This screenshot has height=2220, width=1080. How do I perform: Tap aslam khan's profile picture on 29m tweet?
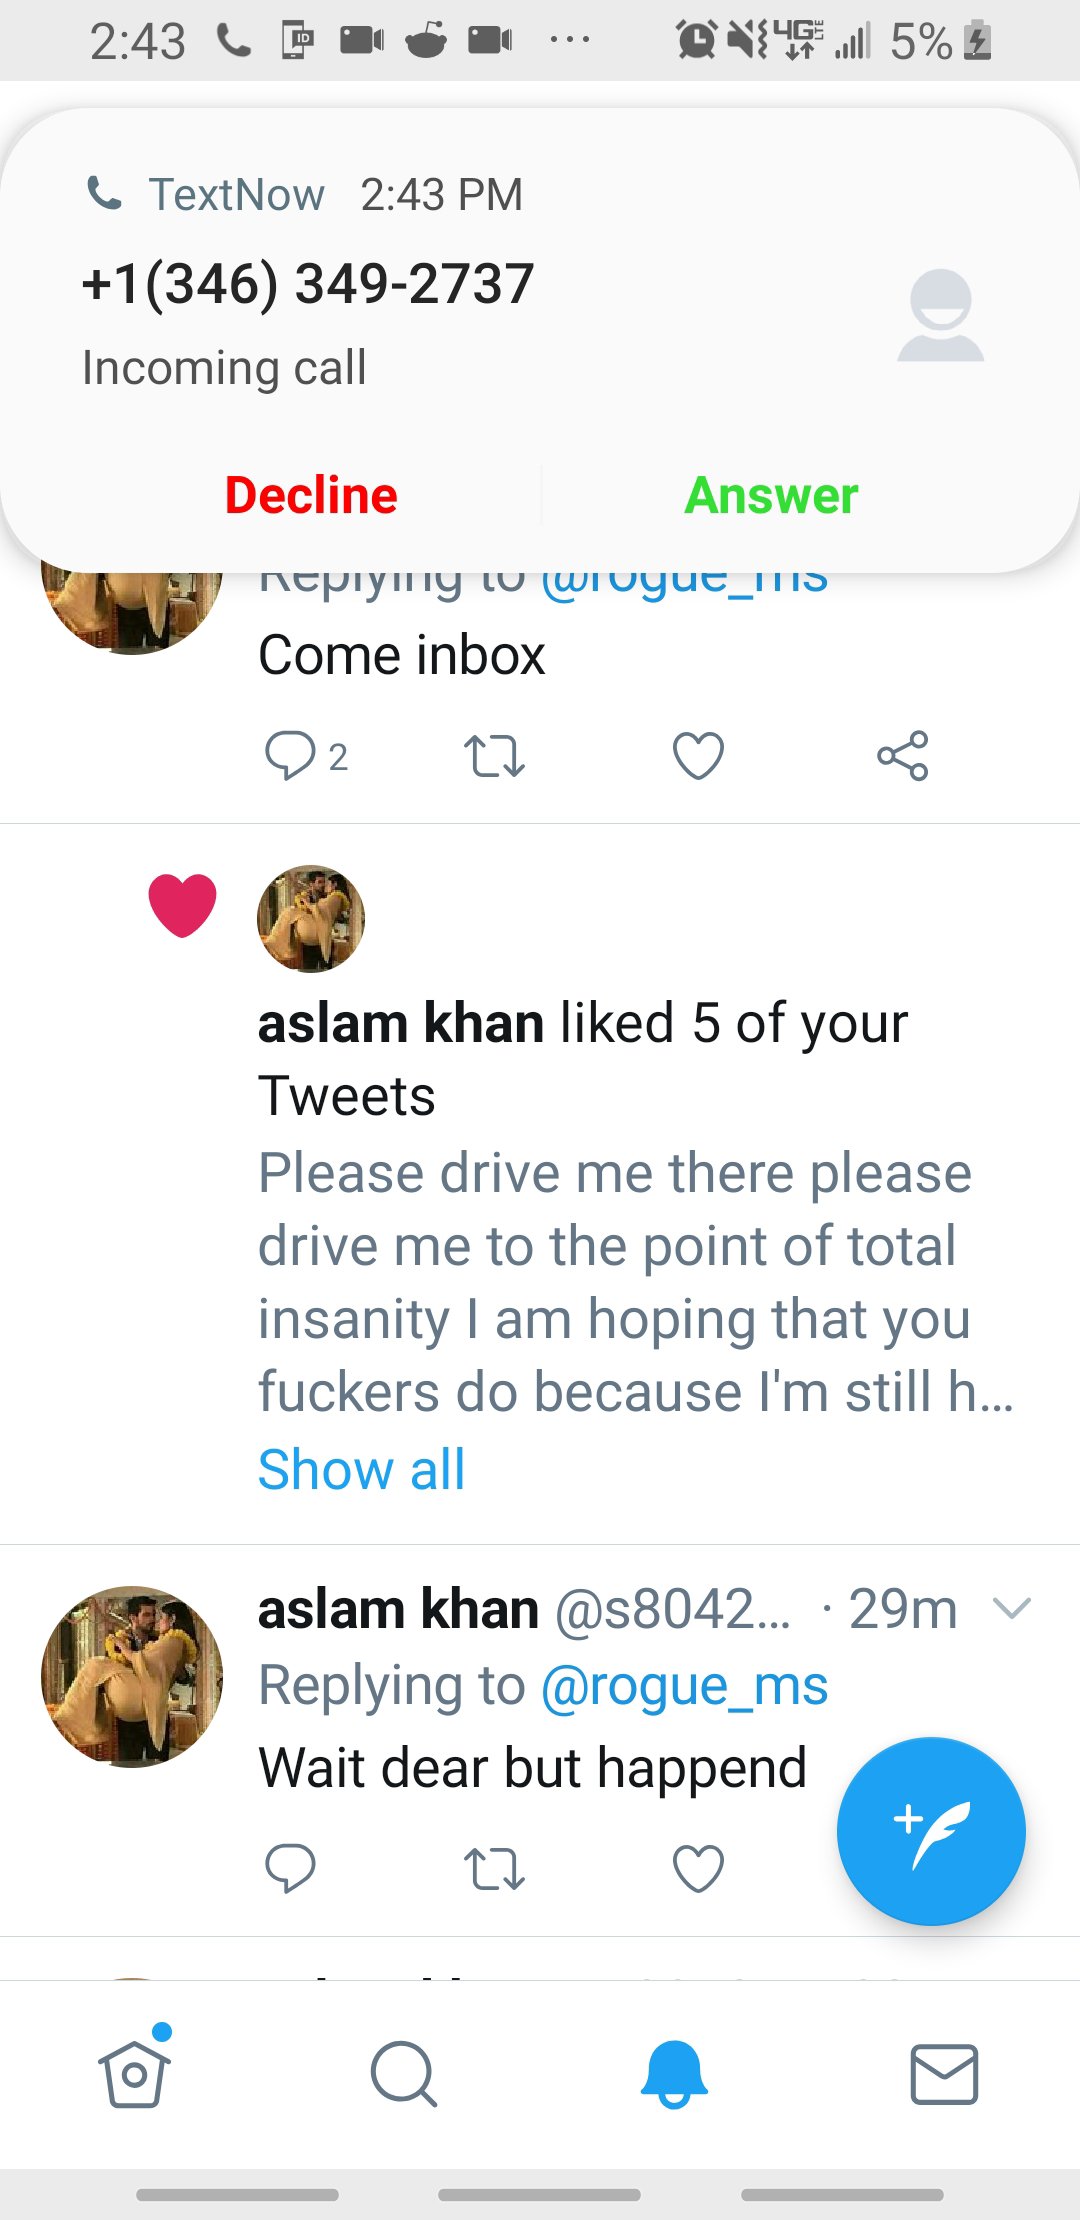tap(132, 1676)
